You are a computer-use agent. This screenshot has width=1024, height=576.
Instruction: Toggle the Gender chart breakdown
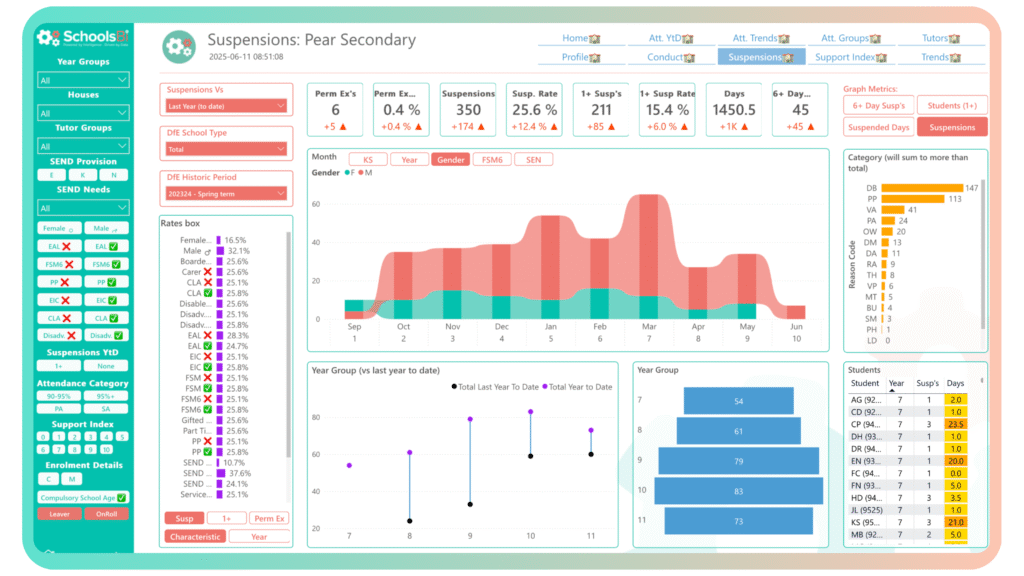coord(449,160)
